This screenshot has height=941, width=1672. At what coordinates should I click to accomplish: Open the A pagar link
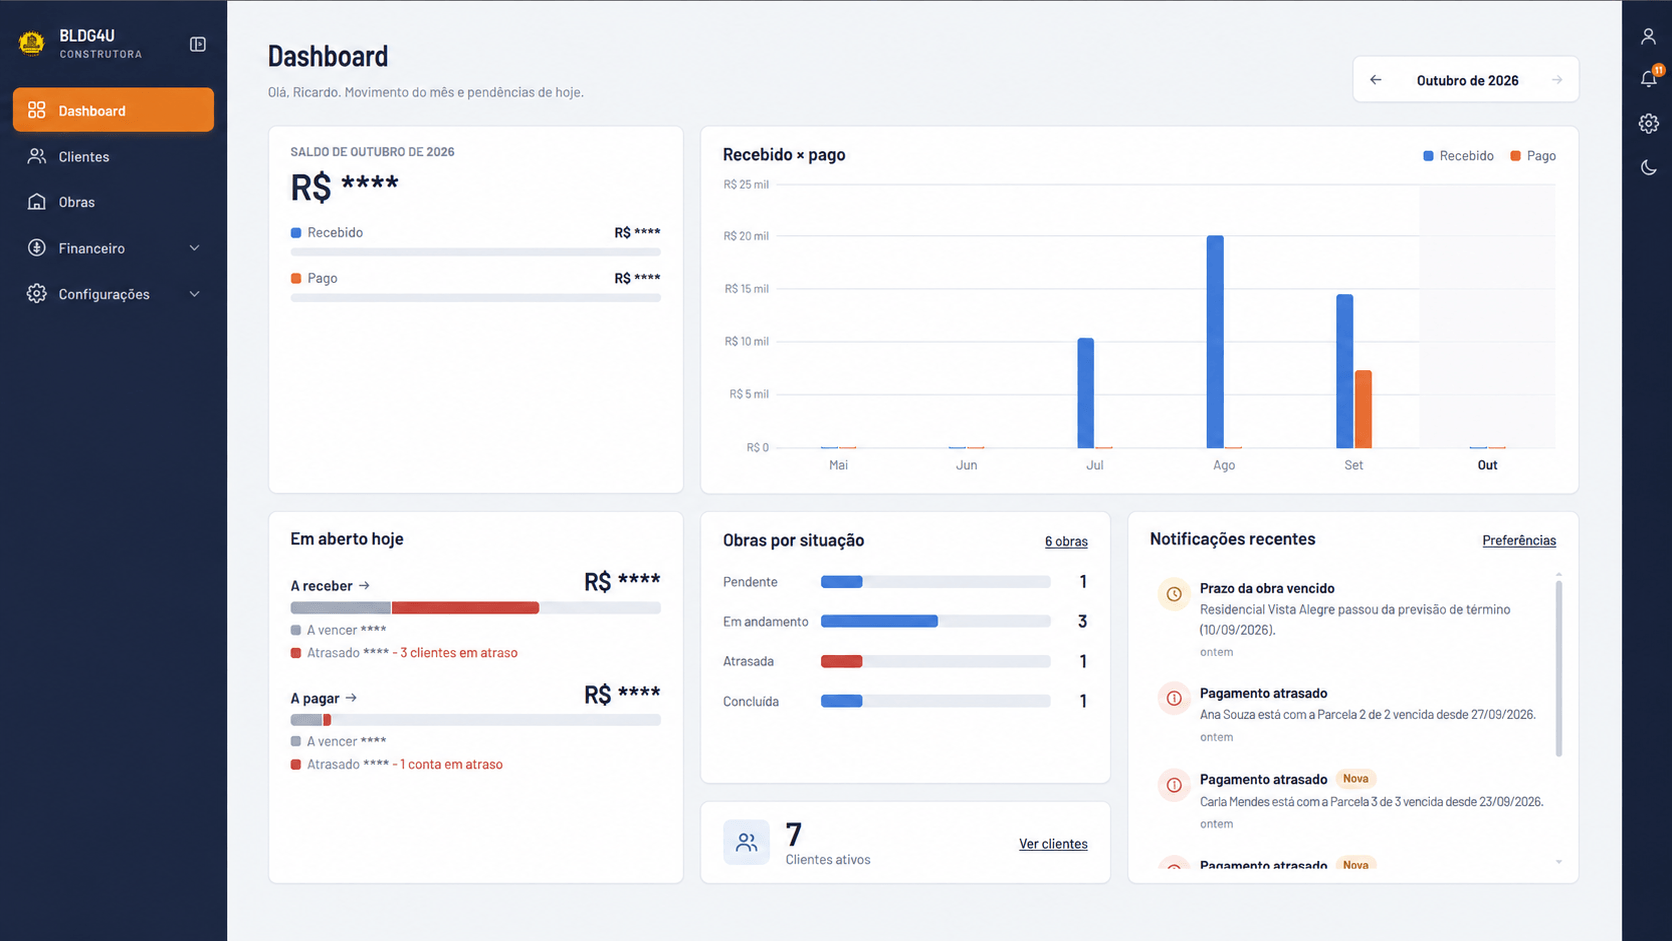point(324,698)
